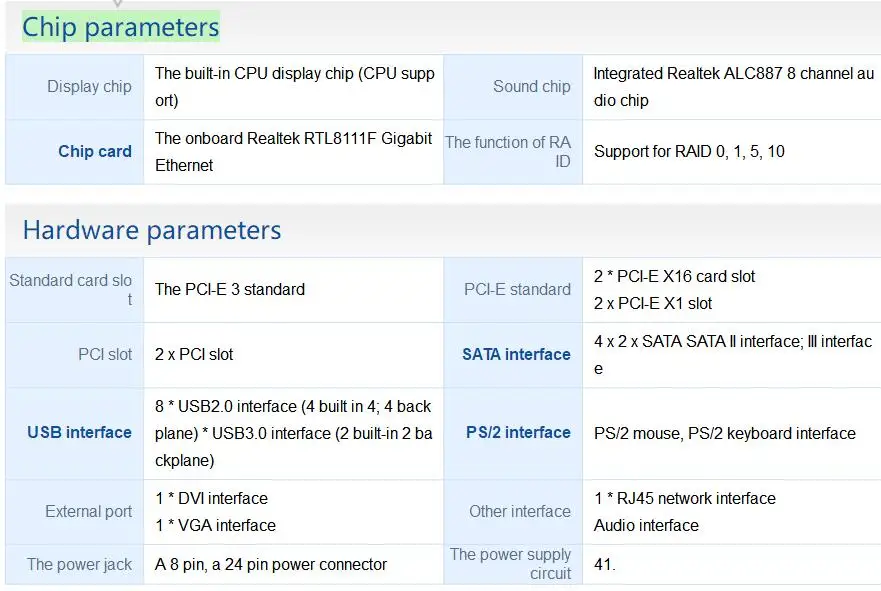
Task: Click the PCI-E 3 standard value
Action: coord(230,290)
